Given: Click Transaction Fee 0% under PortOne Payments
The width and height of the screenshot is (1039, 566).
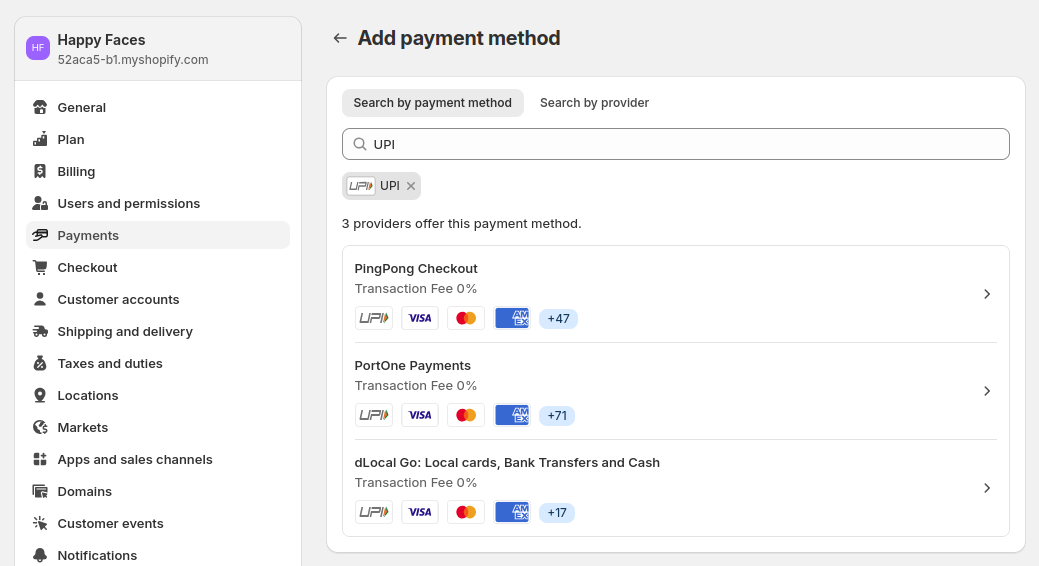Looking at the screenshot, I should (x=416, y=386).
